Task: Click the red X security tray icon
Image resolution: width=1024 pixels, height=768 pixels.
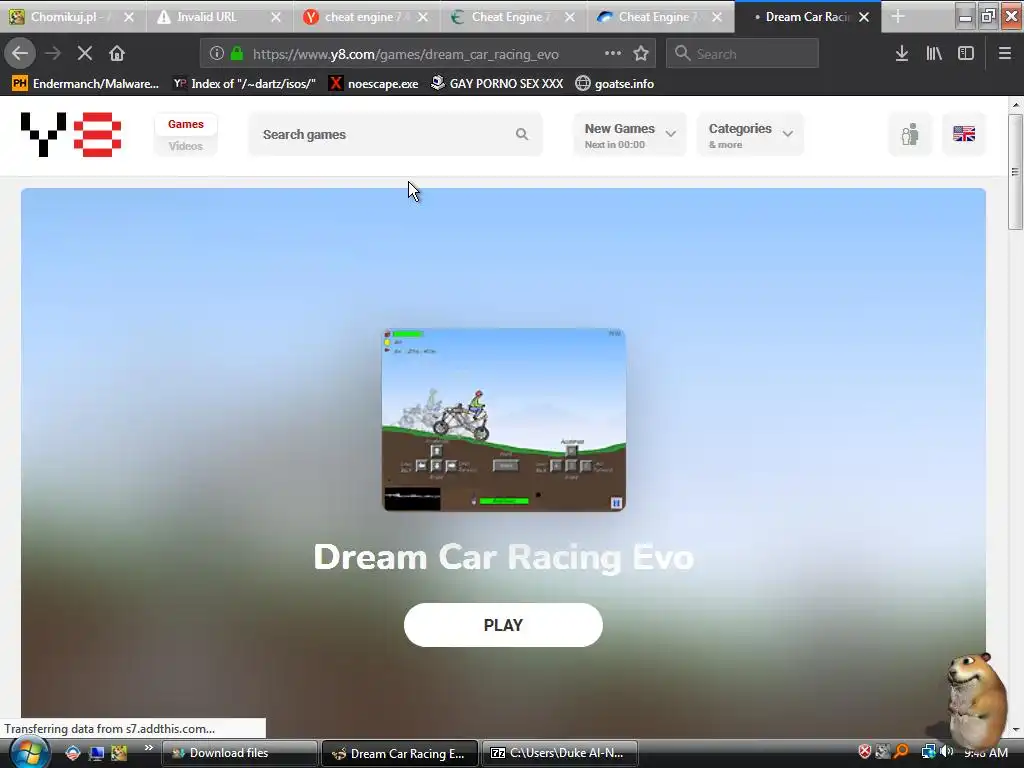Action: coord(865,752)
